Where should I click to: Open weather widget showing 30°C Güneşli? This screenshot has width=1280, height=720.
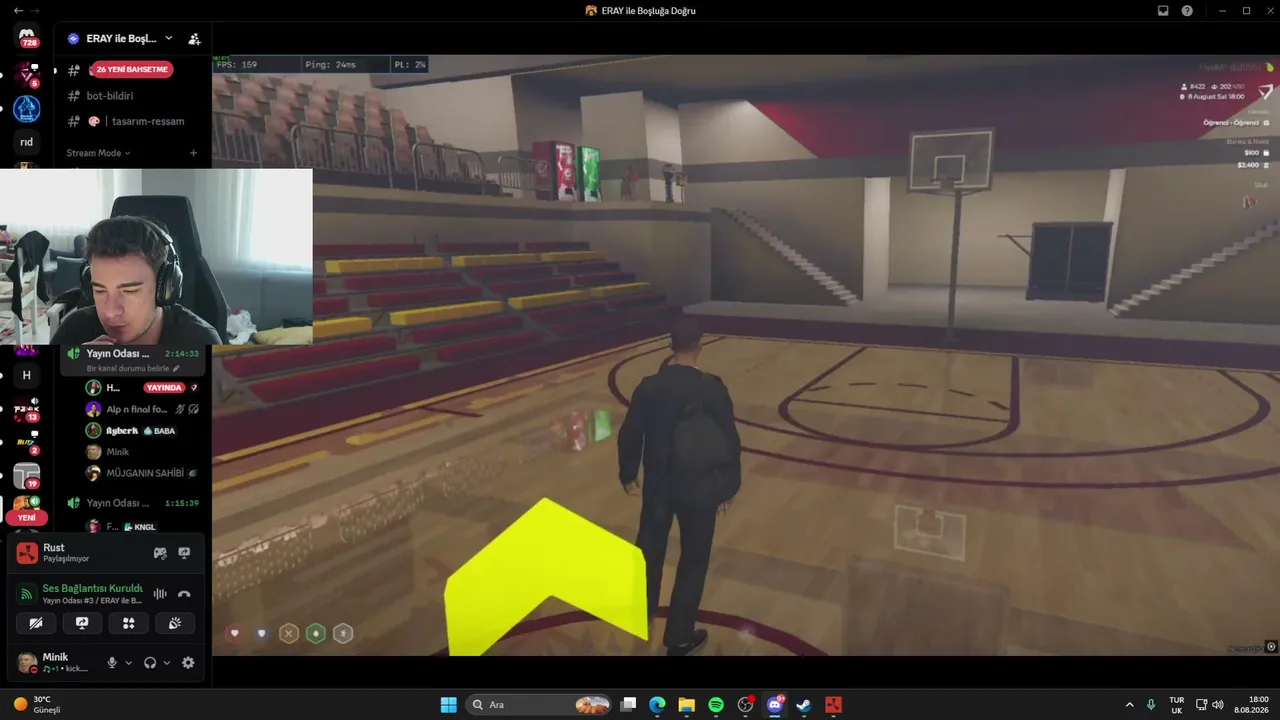(x=39, y=705)
